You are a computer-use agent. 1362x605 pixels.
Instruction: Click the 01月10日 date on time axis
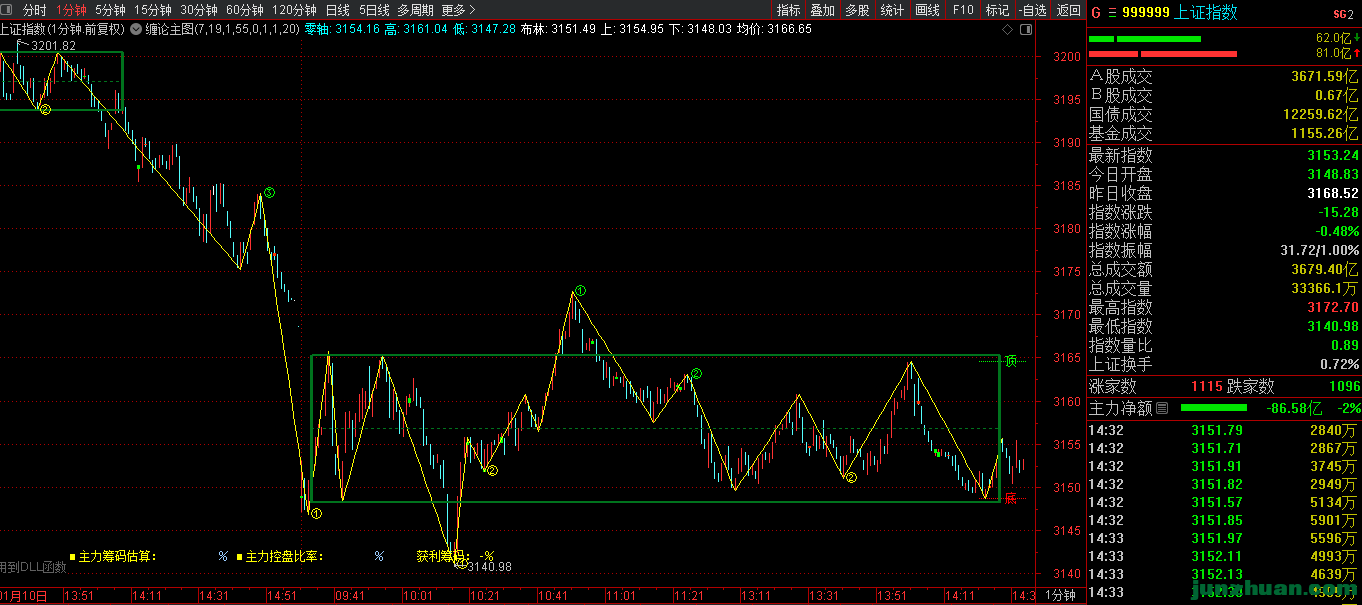24,595
